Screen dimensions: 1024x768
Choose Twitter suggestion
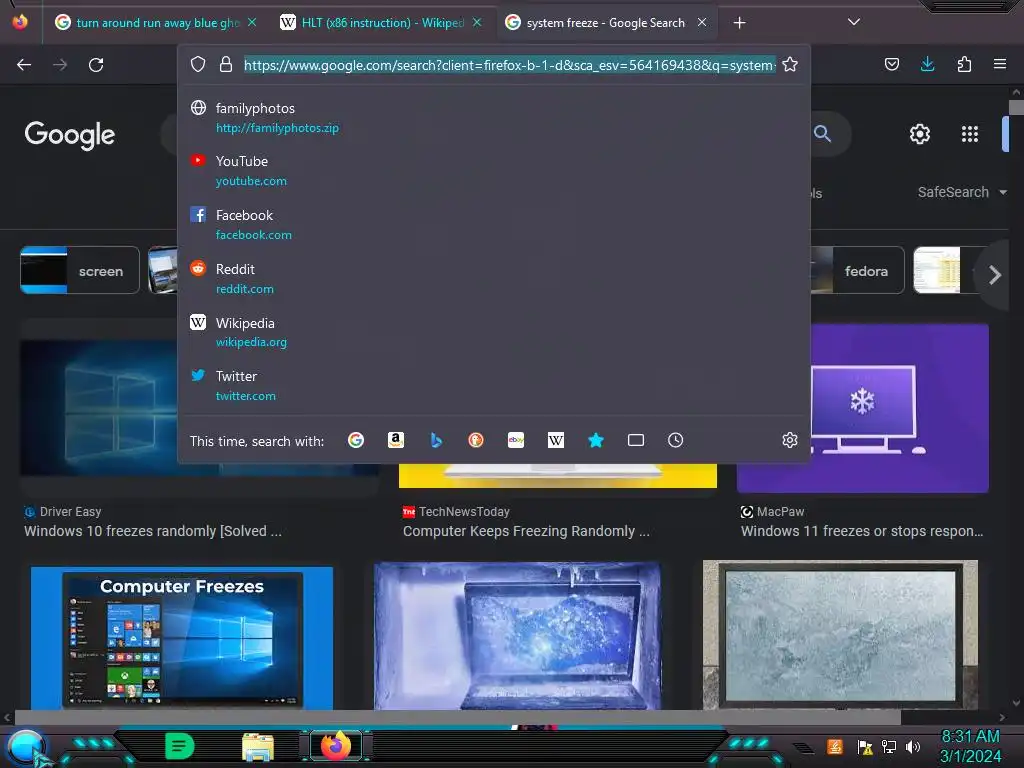coord(494,386)
